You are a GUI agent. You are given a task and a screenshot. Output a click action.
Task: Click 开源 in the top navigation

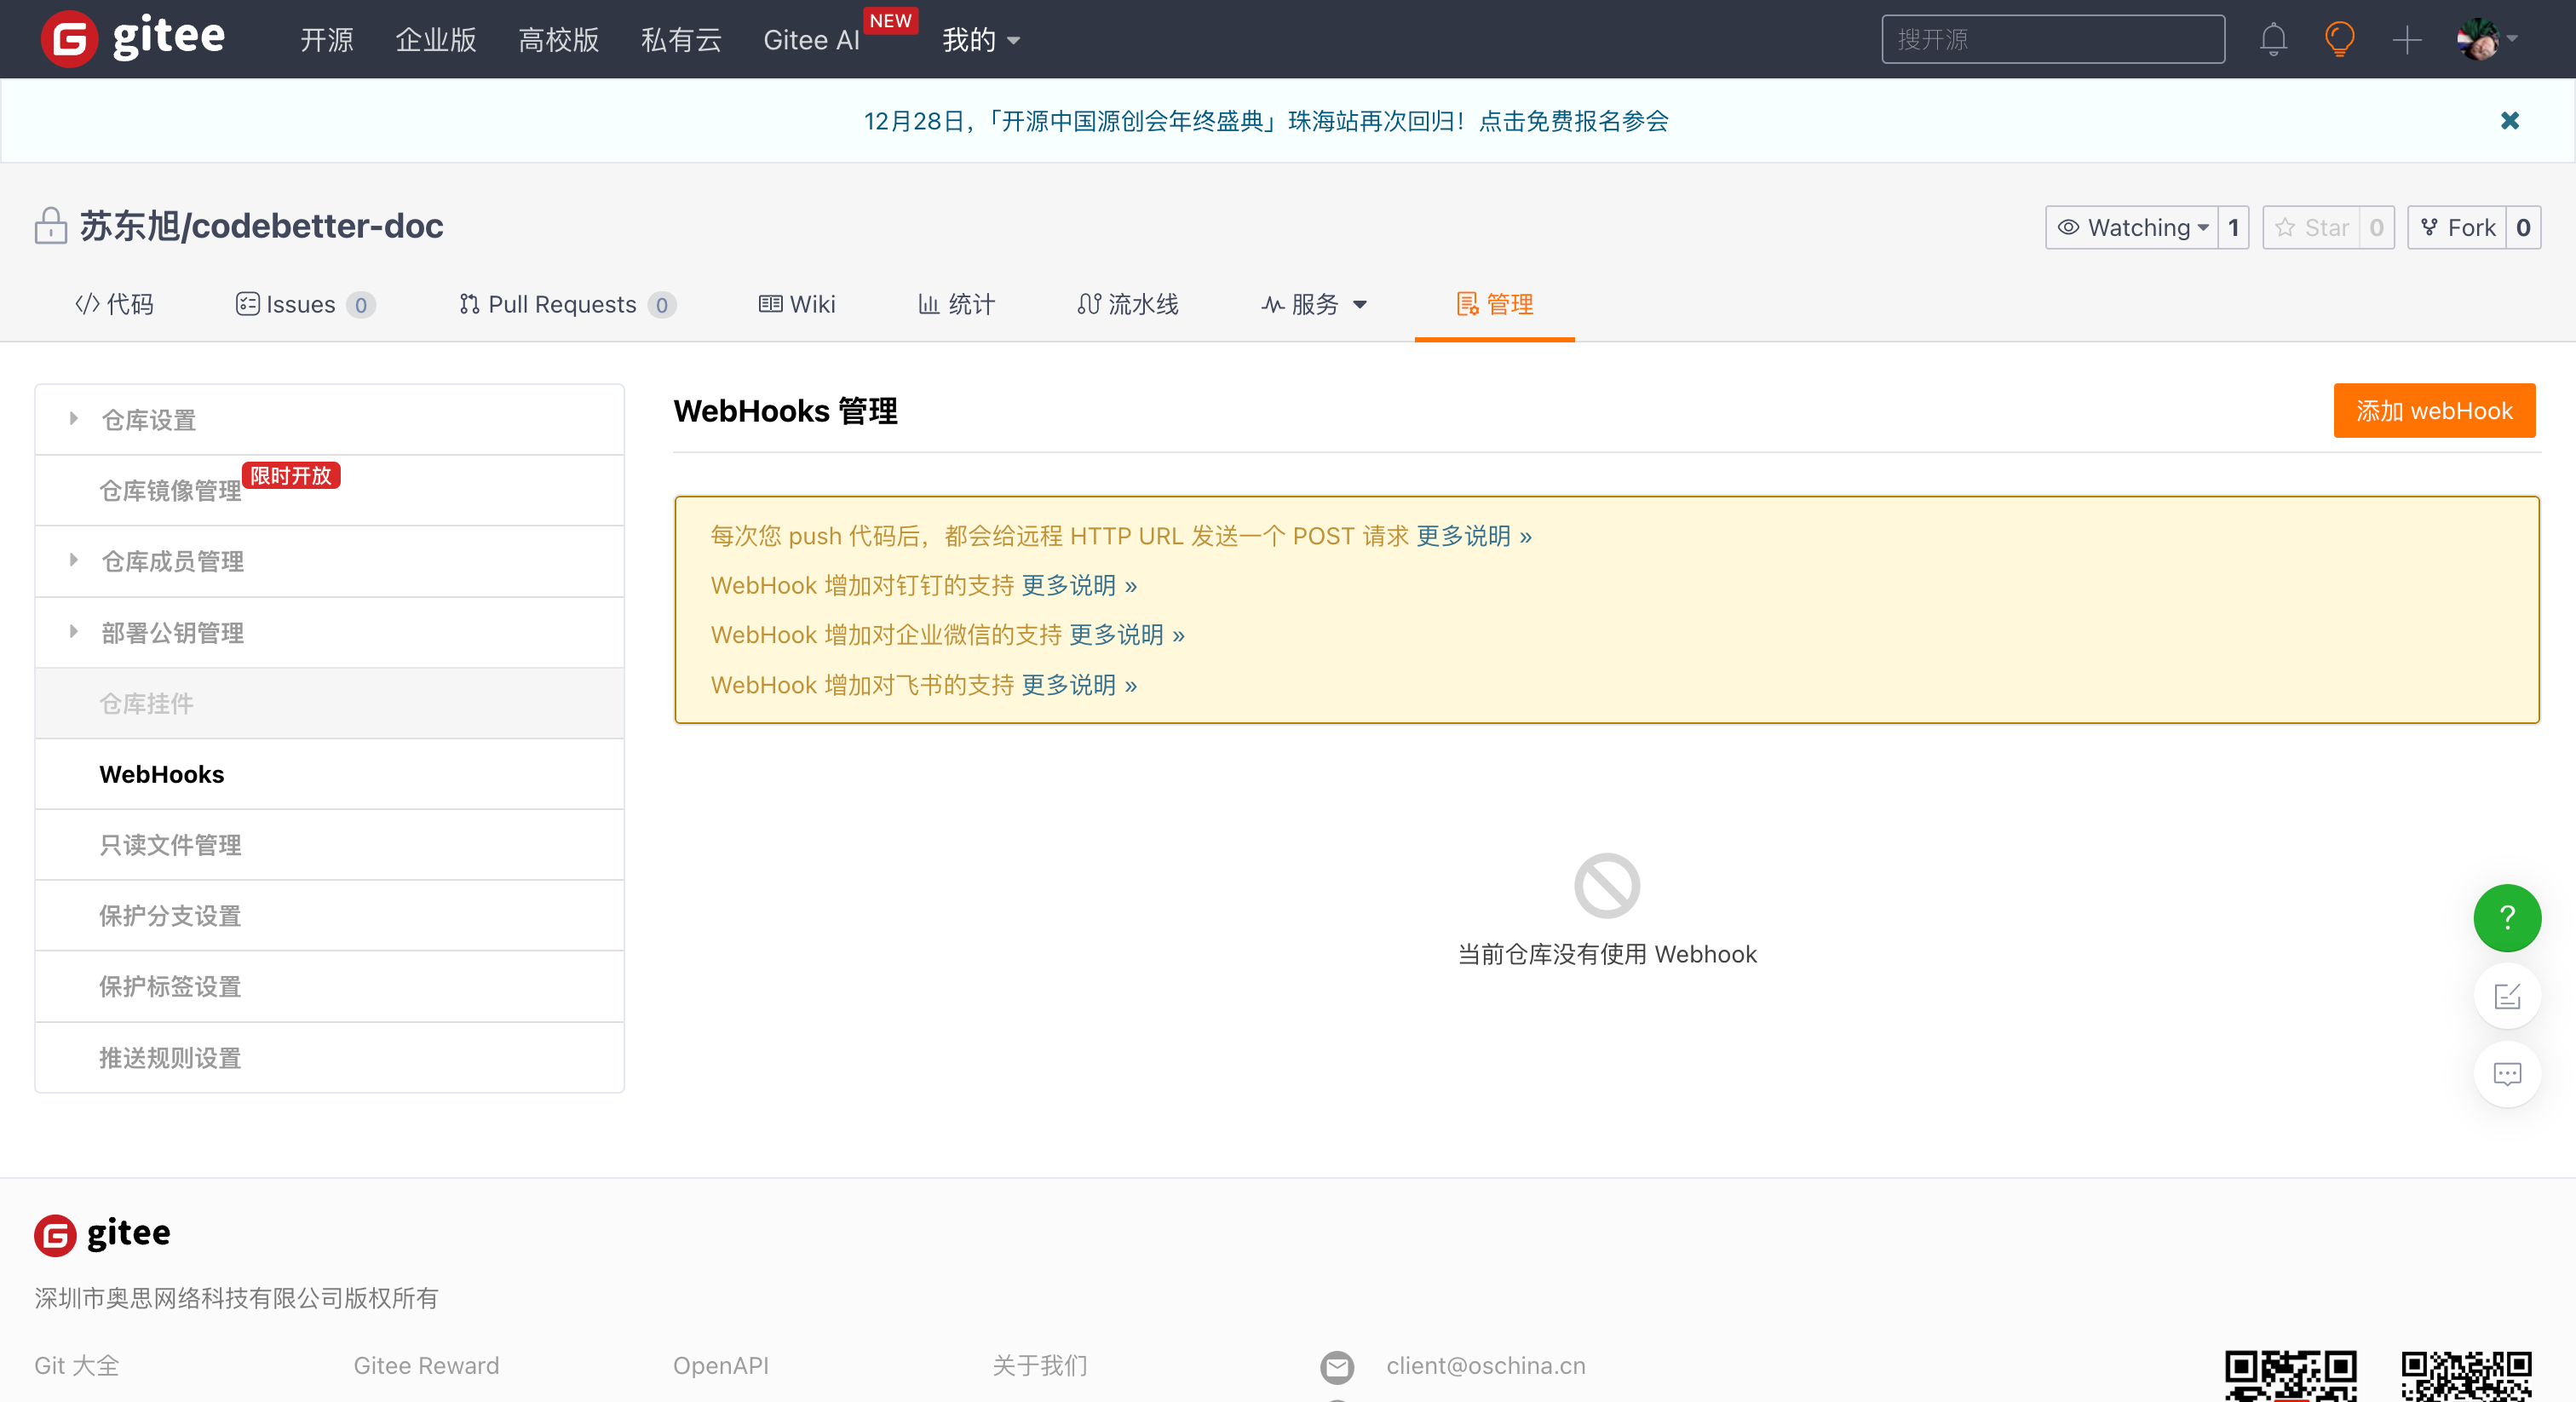click(327, 40)
